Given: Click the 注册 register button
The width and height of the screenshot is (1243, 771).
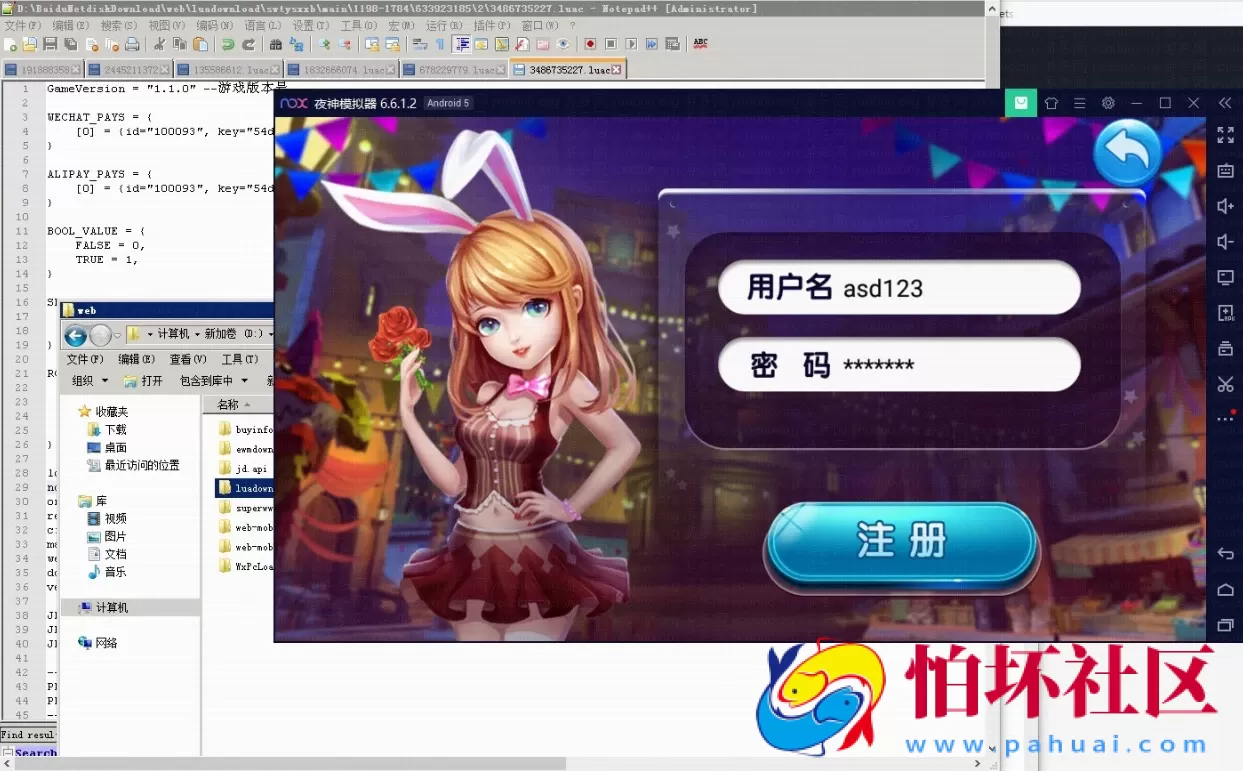Looking at the screenshot, I should [x=901, y=543].
